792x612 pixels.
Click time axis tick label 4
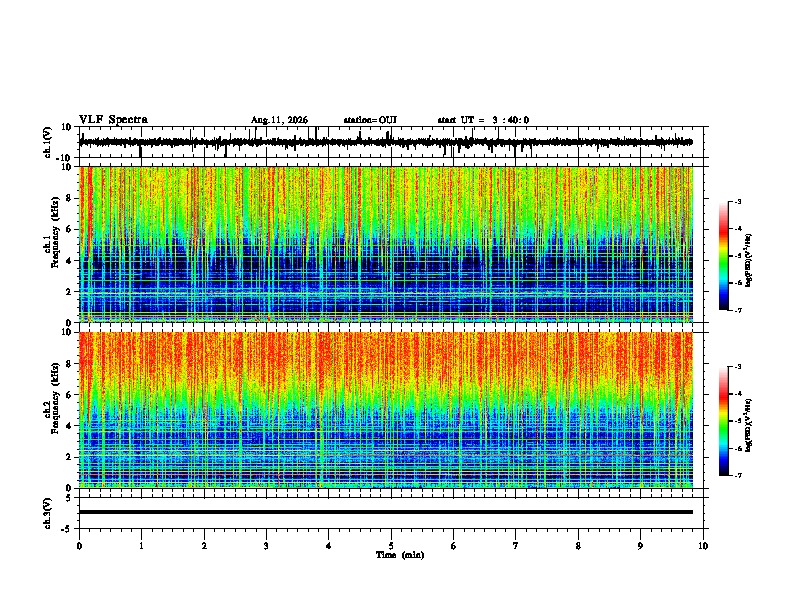tap(329, 546)
